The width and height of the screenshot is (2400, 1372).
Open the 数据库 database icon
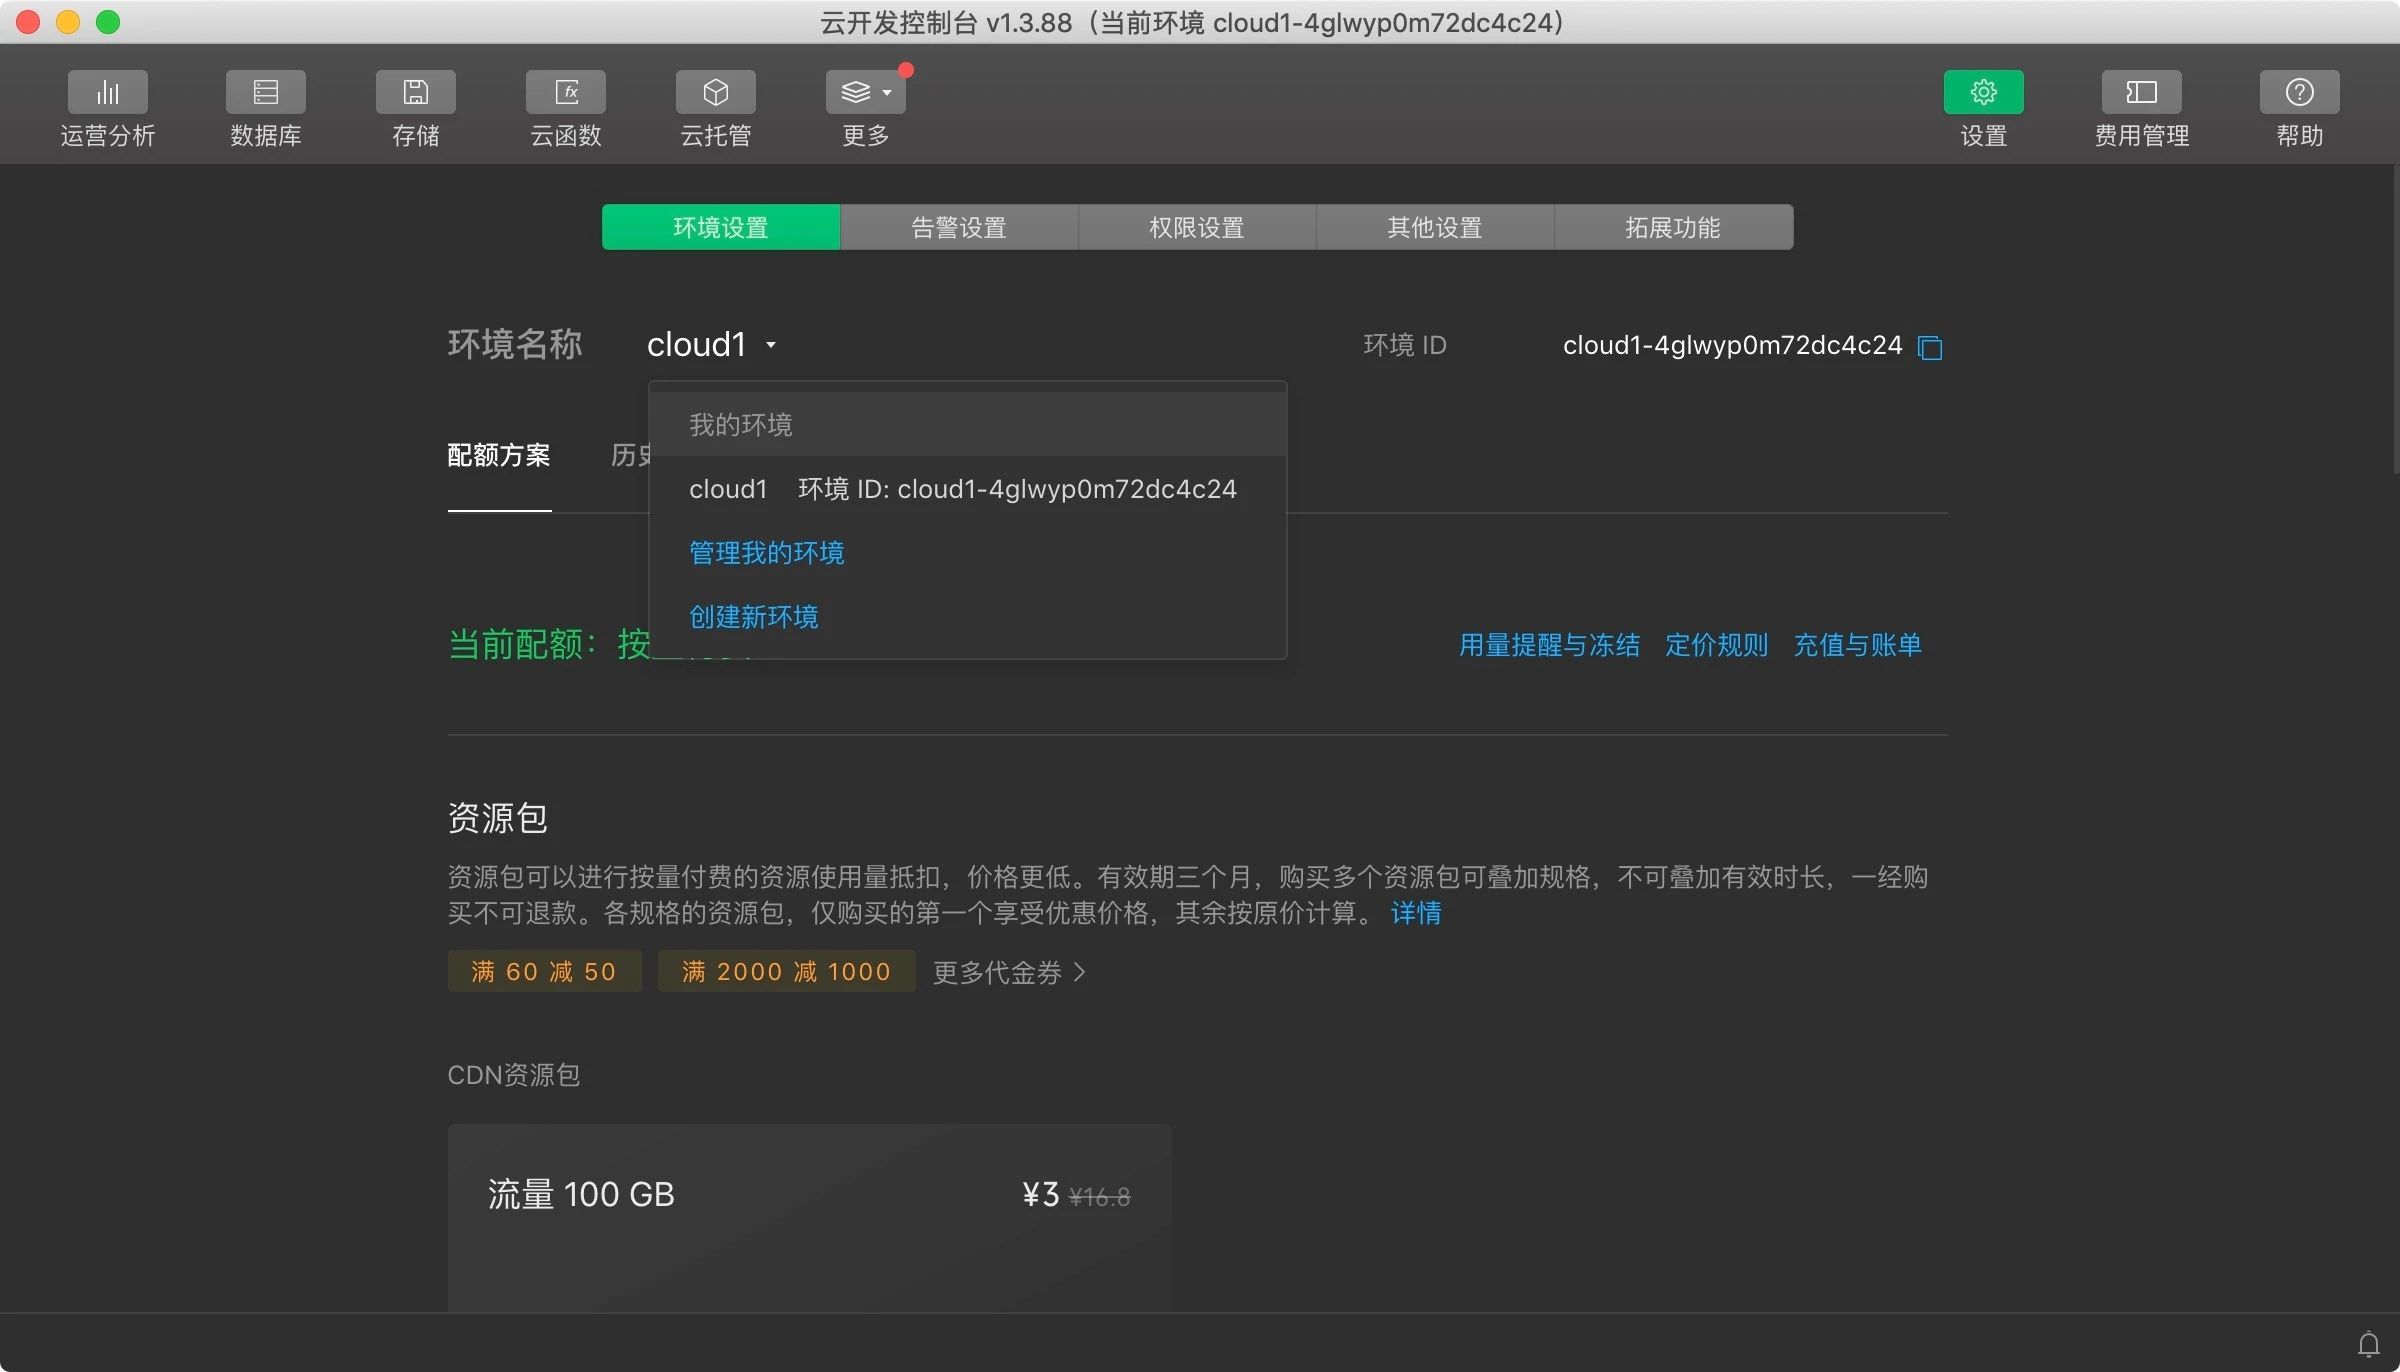[265, 93]
